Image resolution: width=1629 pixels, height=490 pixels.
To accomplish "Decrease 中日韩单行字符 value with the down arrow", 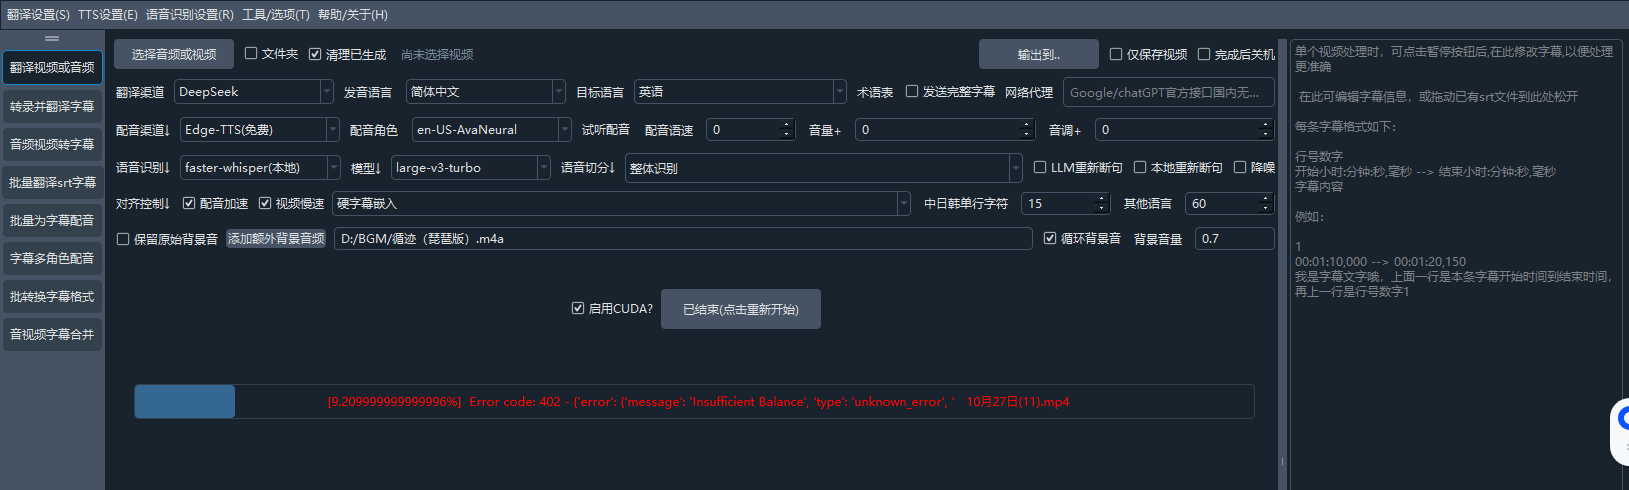I will [x=1102, y=209].
